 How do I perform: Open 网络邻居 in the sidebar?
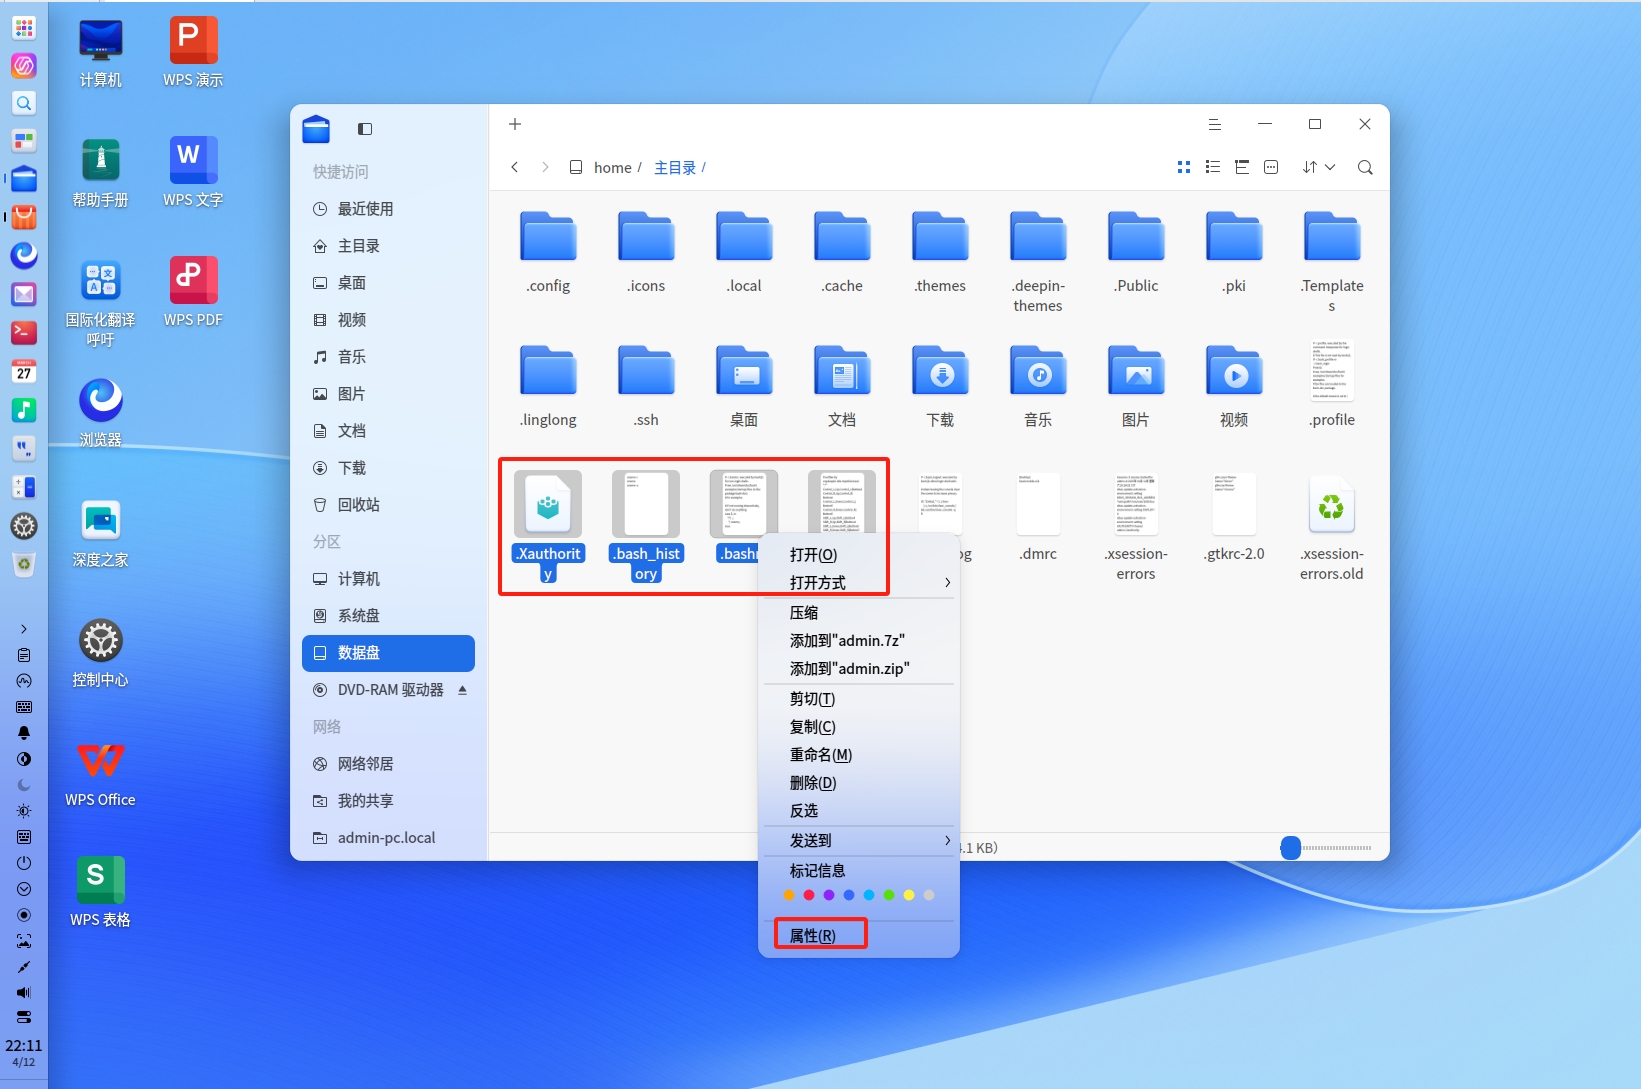tap(388, 763)
